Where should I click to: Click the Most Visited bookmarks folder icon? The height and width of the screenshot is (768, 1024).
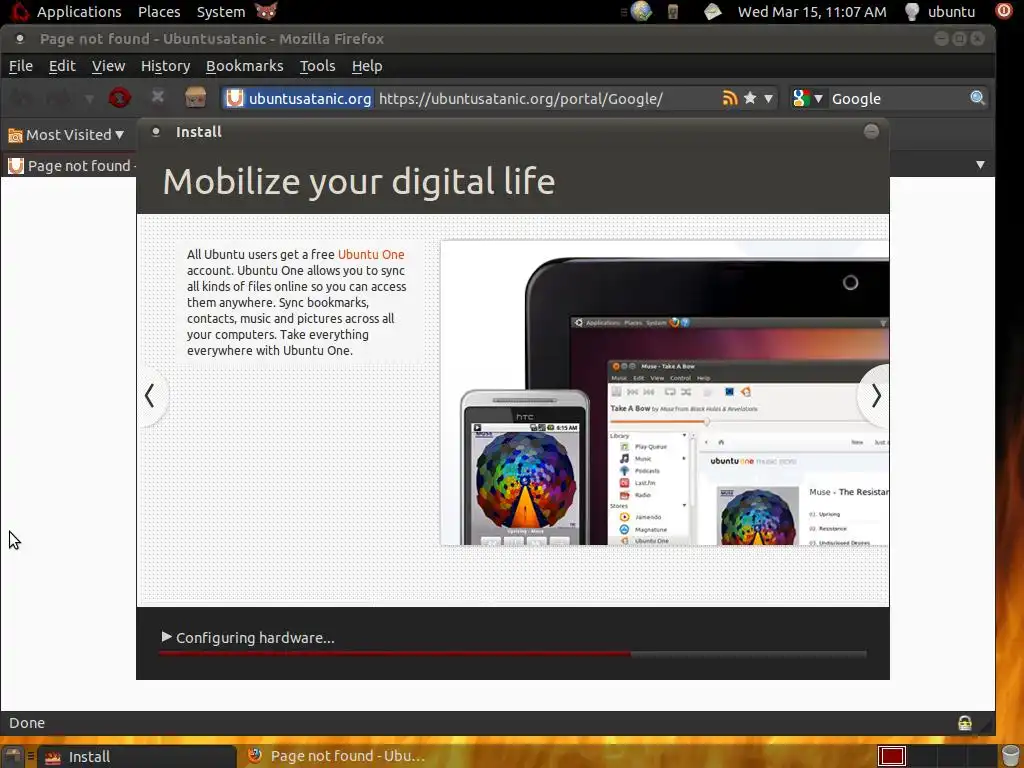click(x=15, y=135)
